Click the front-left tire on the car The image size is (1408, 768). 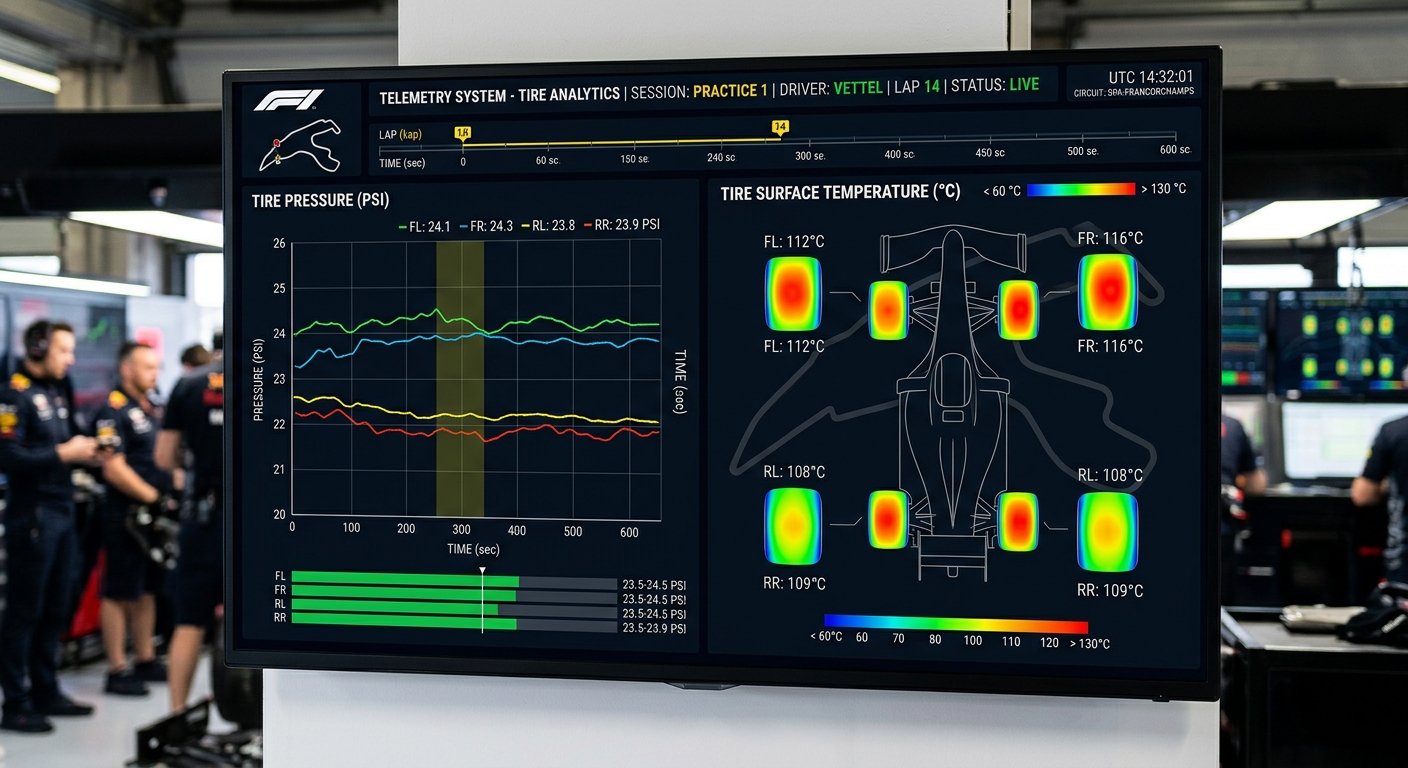click(x=888, y=311)
